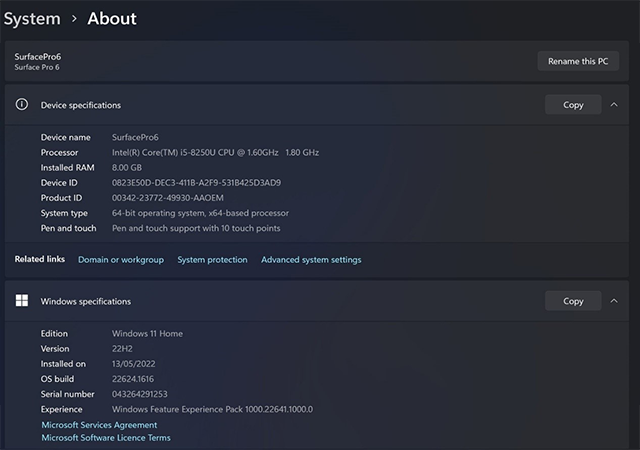The height and width of the screenshot is (450, 640).
Task: Select the Device ID value text
Action: click(x=196, y=183)
